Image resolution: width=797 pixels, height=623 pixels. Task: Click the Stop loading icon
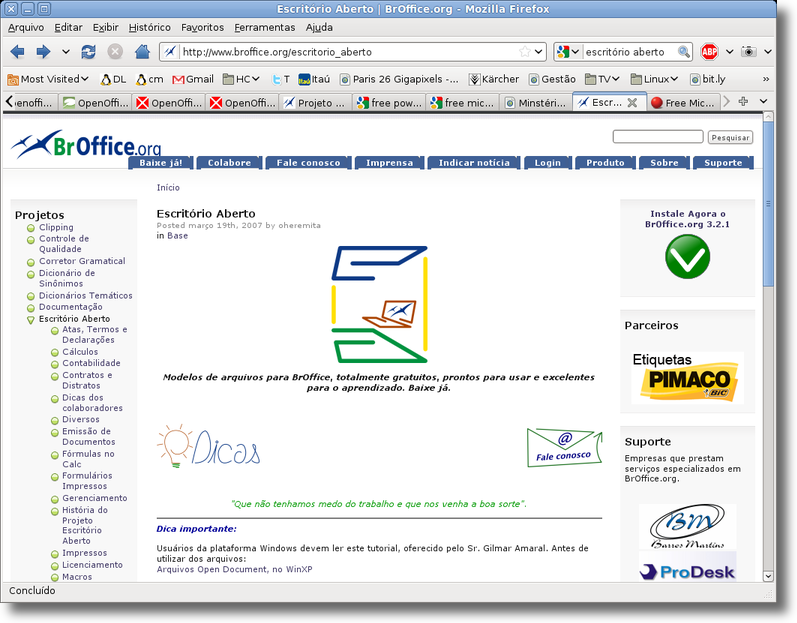[x=115, y=51]
